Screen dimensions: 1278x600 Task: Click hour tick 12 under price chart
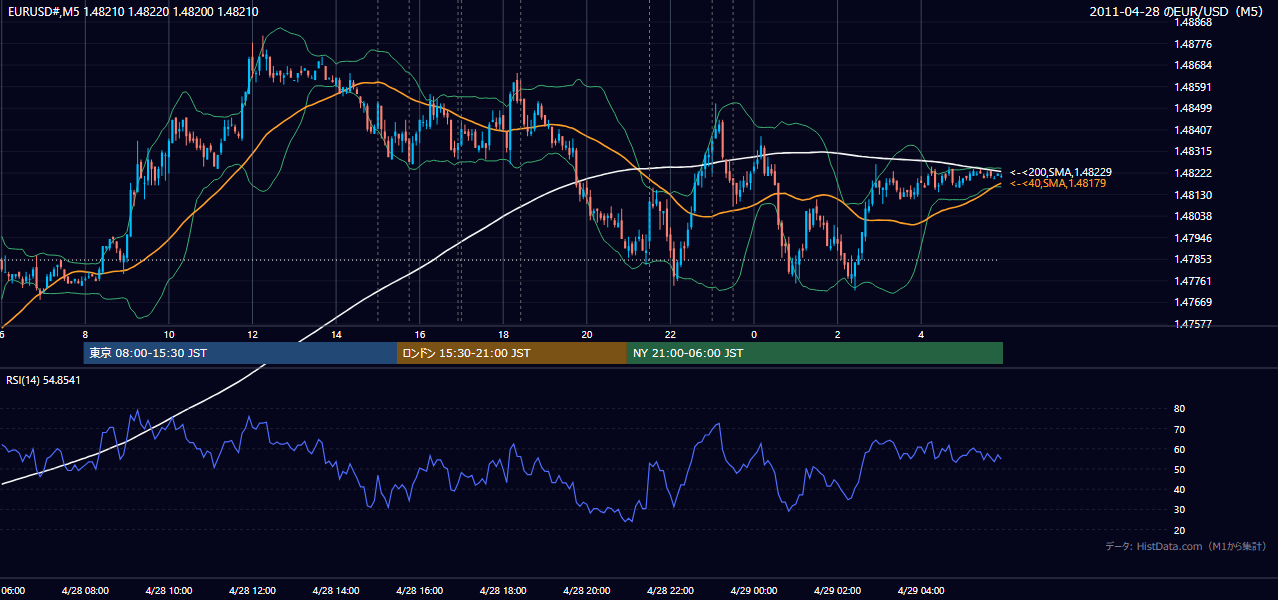(x=252, y=335)
